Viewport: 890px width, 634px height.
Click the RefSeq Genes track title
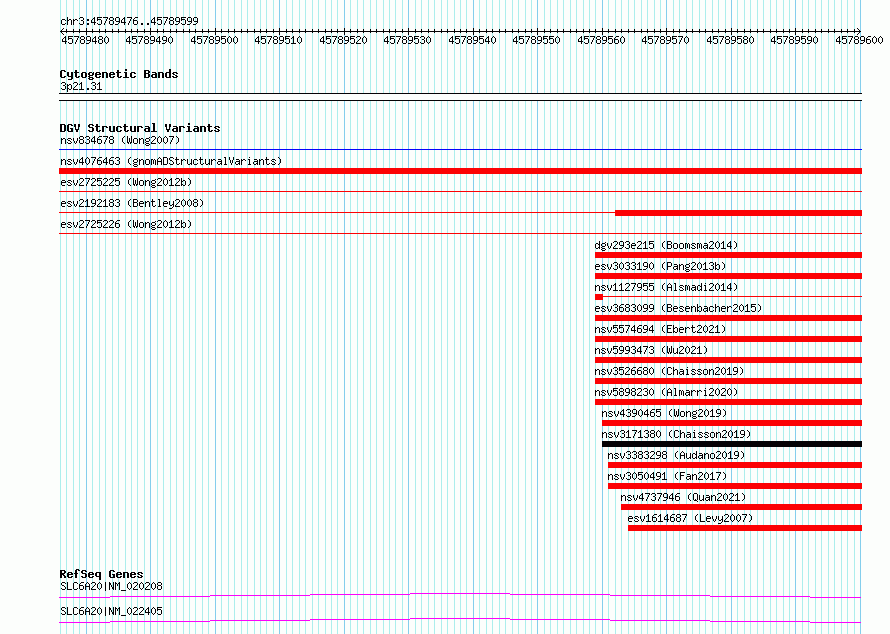point(101,574)
